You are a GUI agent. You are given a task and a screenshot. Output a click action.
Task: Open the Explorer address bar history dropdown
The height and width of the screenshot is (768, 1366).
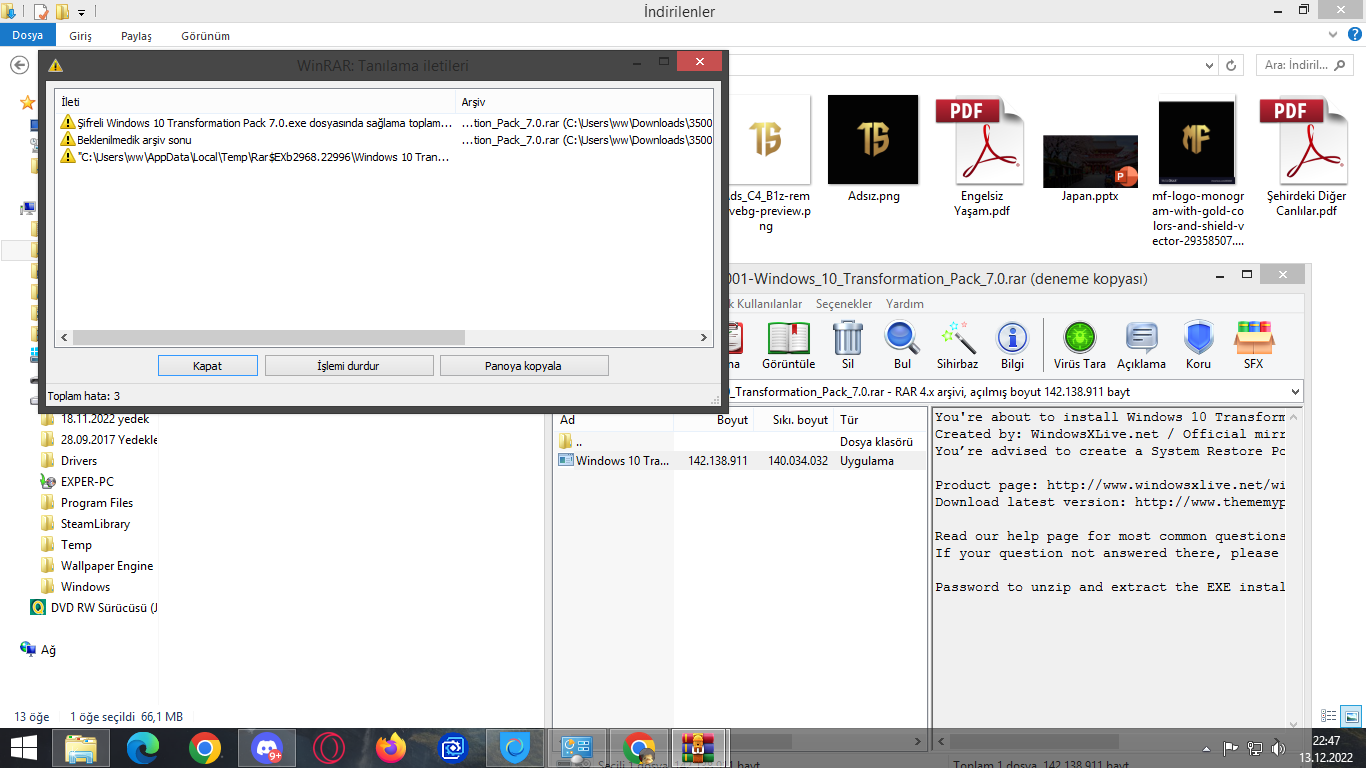[1210, 65]
